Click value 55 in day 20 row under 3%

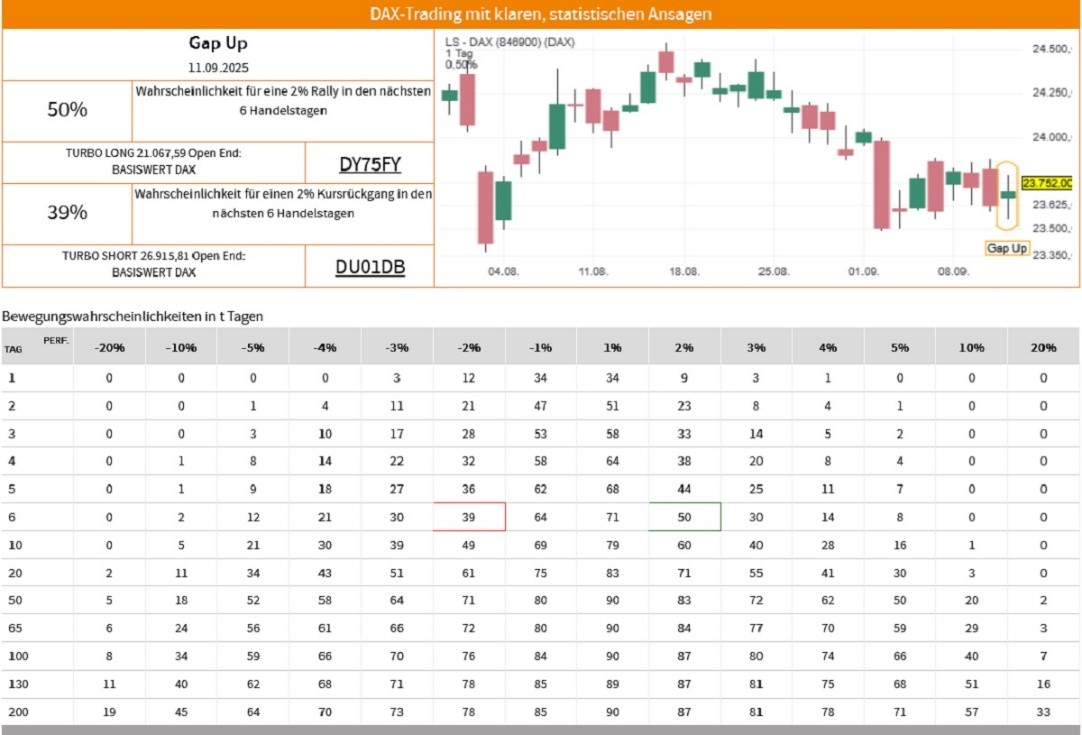[756, 573]
